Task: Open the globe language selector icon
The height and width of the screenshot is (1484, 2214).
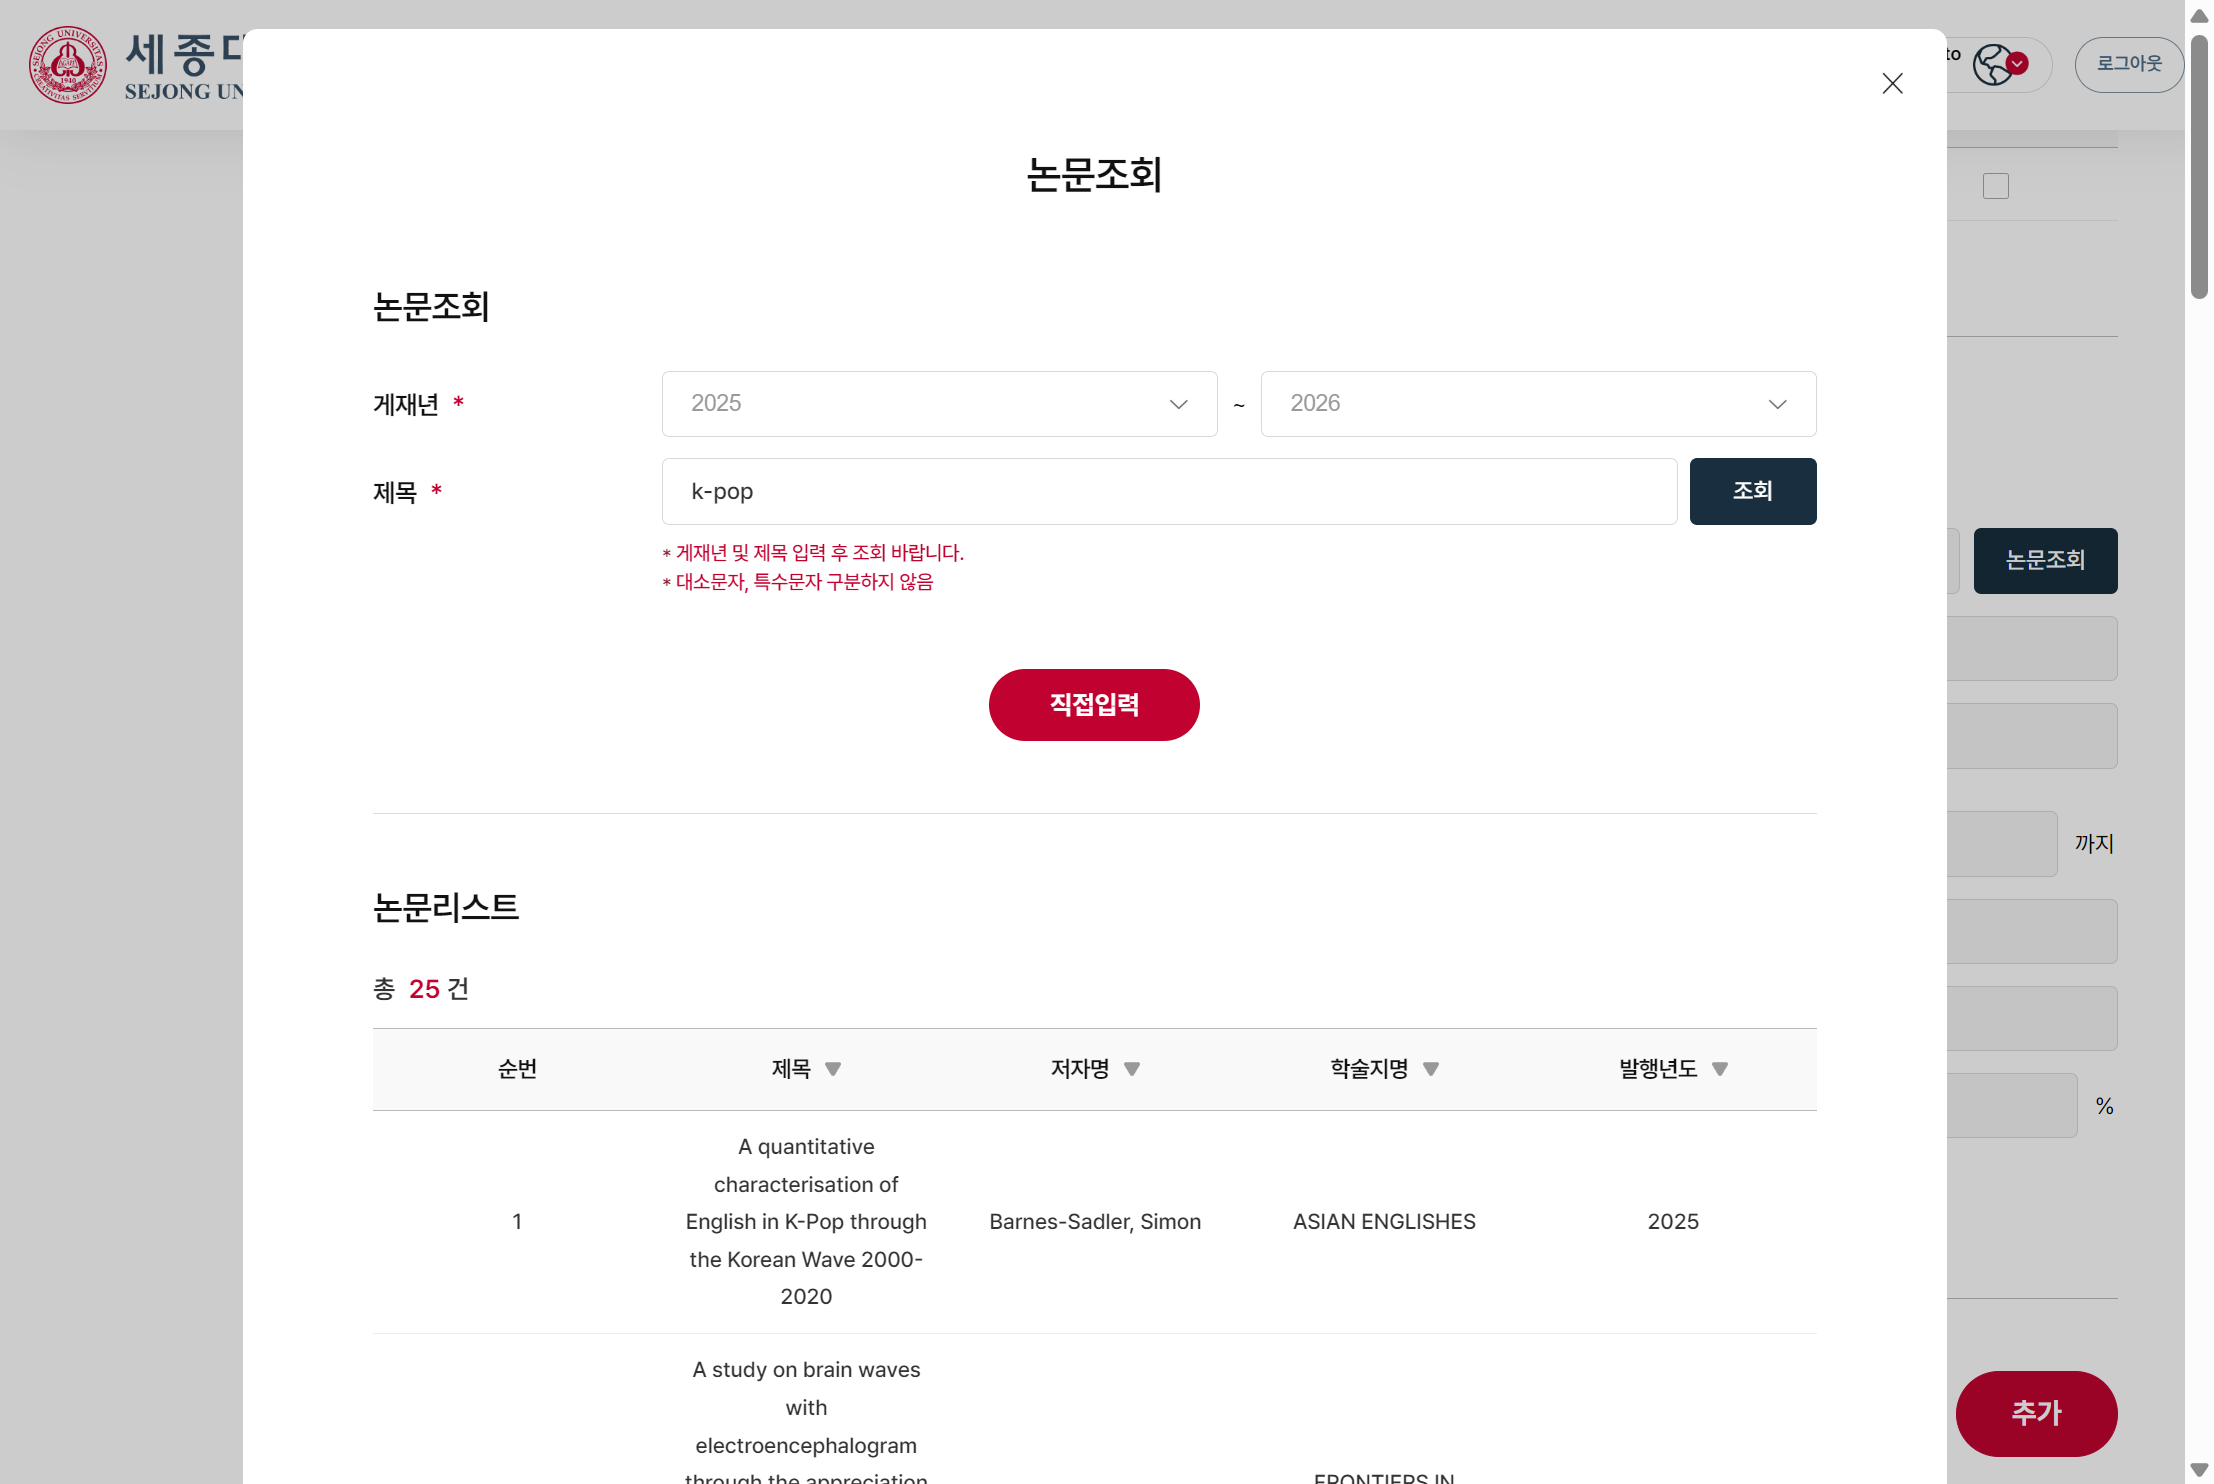Action: (x=1992, y=65)
